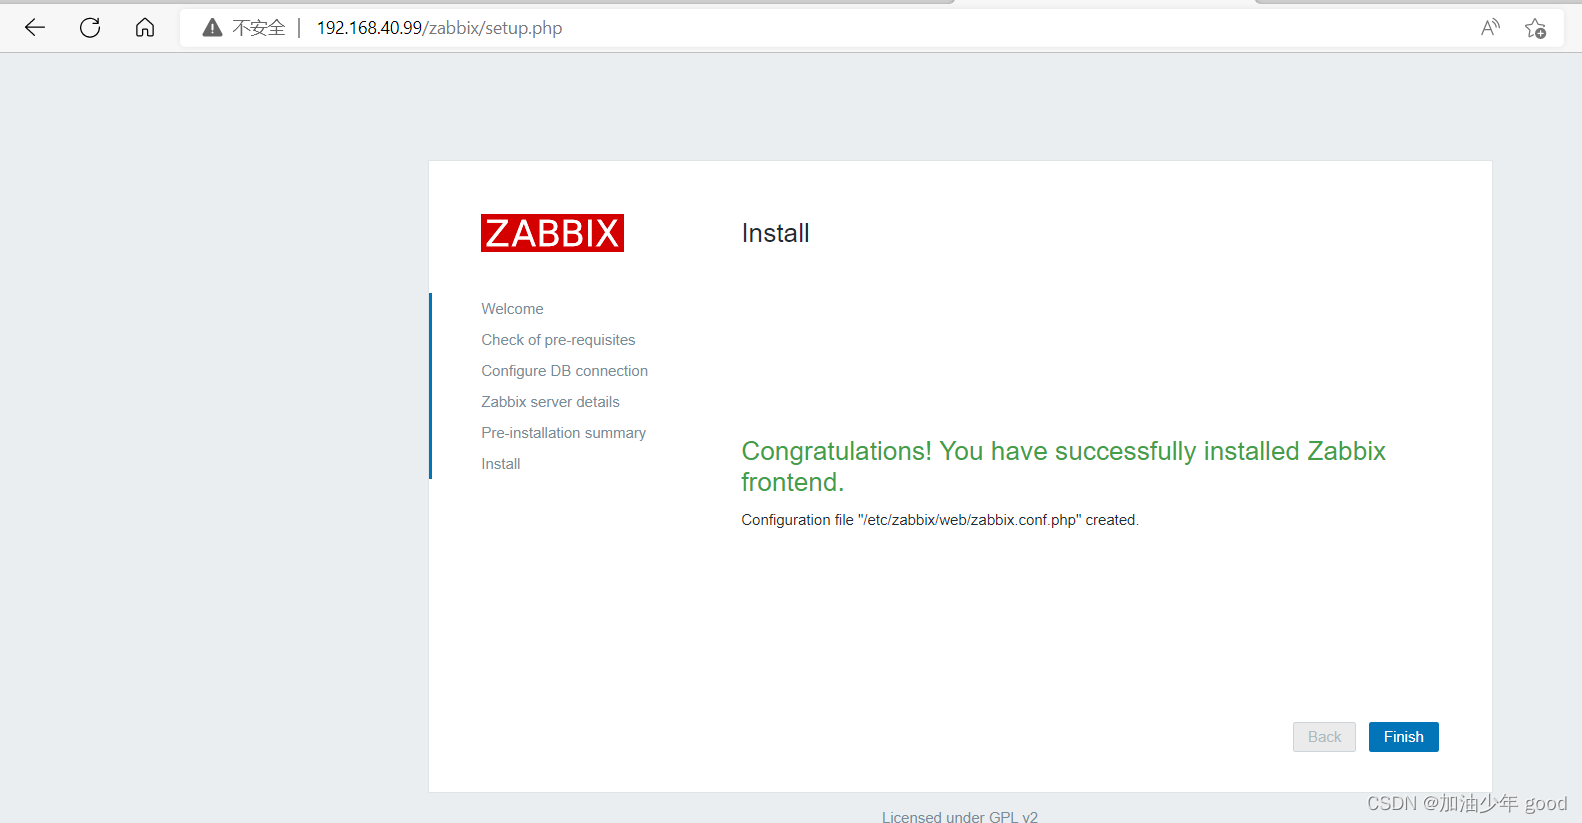Screen dimensions: 1582x823
Task: Open the Licensed under GPL v2 link
Action: 960,816
